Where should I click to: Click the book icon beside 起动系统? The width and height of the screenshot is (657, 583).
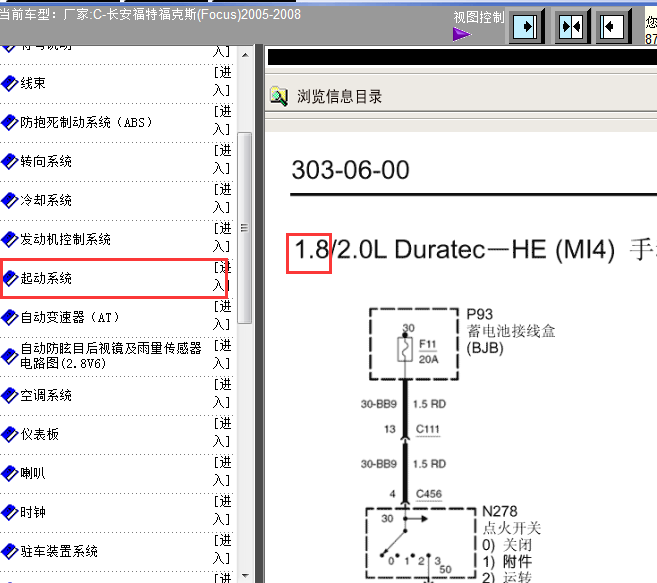tap(10, 278)
